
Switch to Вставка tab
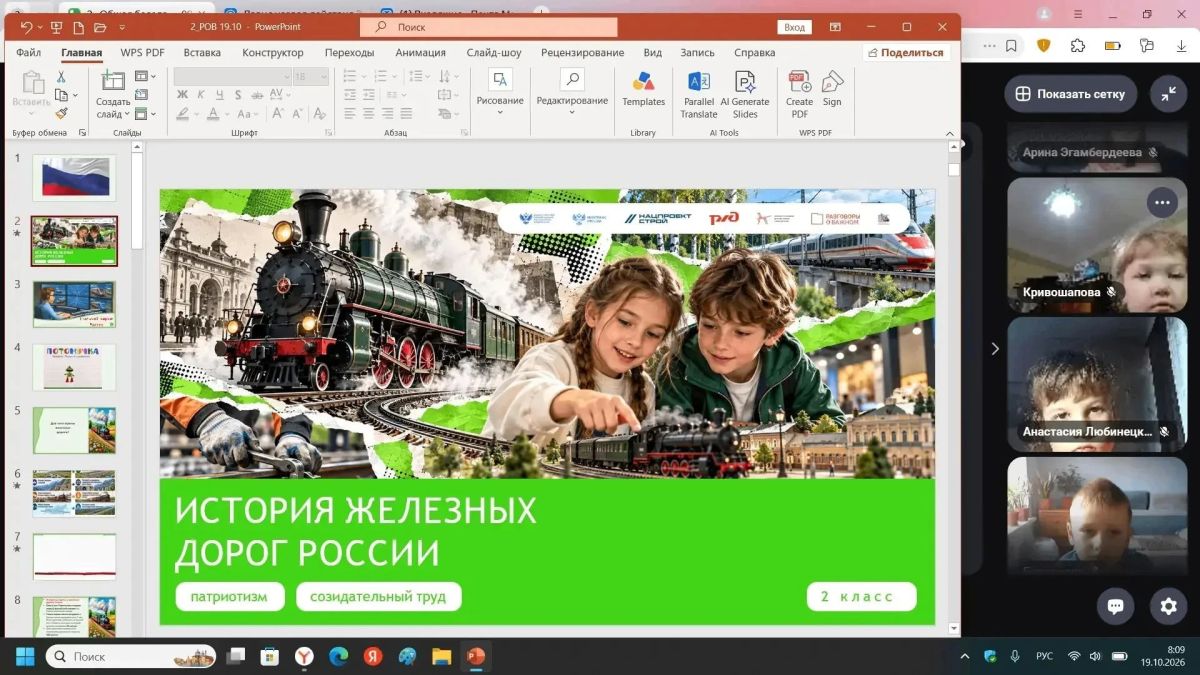[202, 53]
